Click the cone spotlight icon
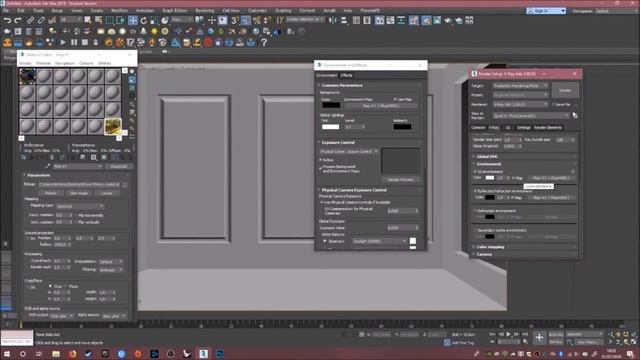 (144, 31)
